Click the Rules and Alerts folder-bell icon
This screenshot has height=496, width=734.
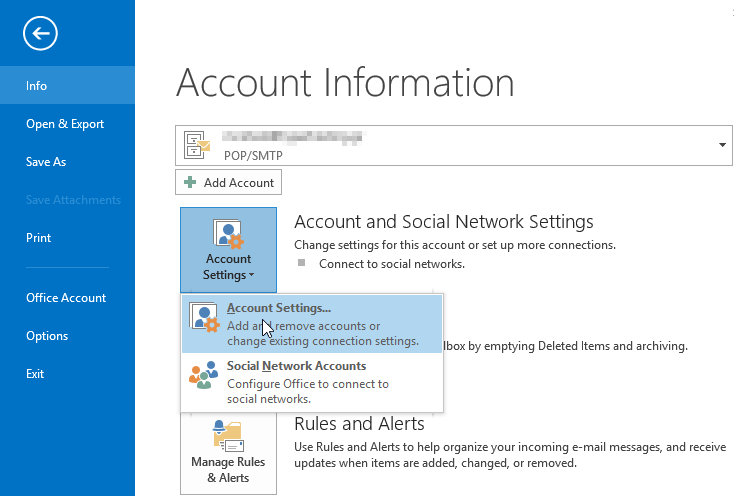228,436
